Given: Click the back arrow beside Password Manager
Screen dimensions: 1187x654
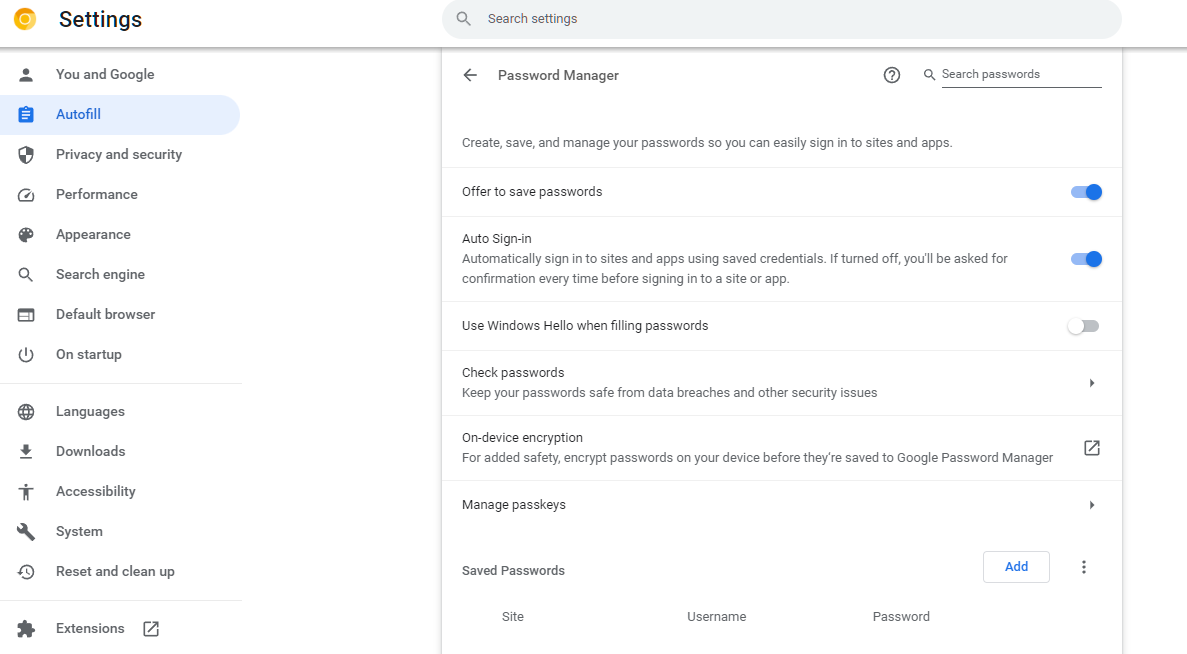Looking at the screenshot, I should click(470, 75).
